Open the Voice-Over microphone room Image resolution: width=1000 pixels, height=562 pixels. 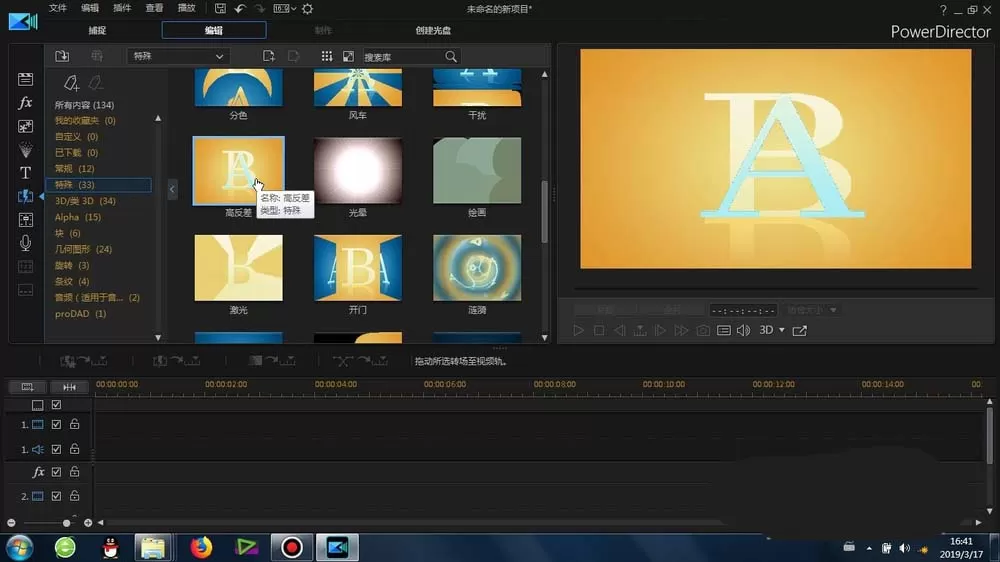[x=25, y=243]
